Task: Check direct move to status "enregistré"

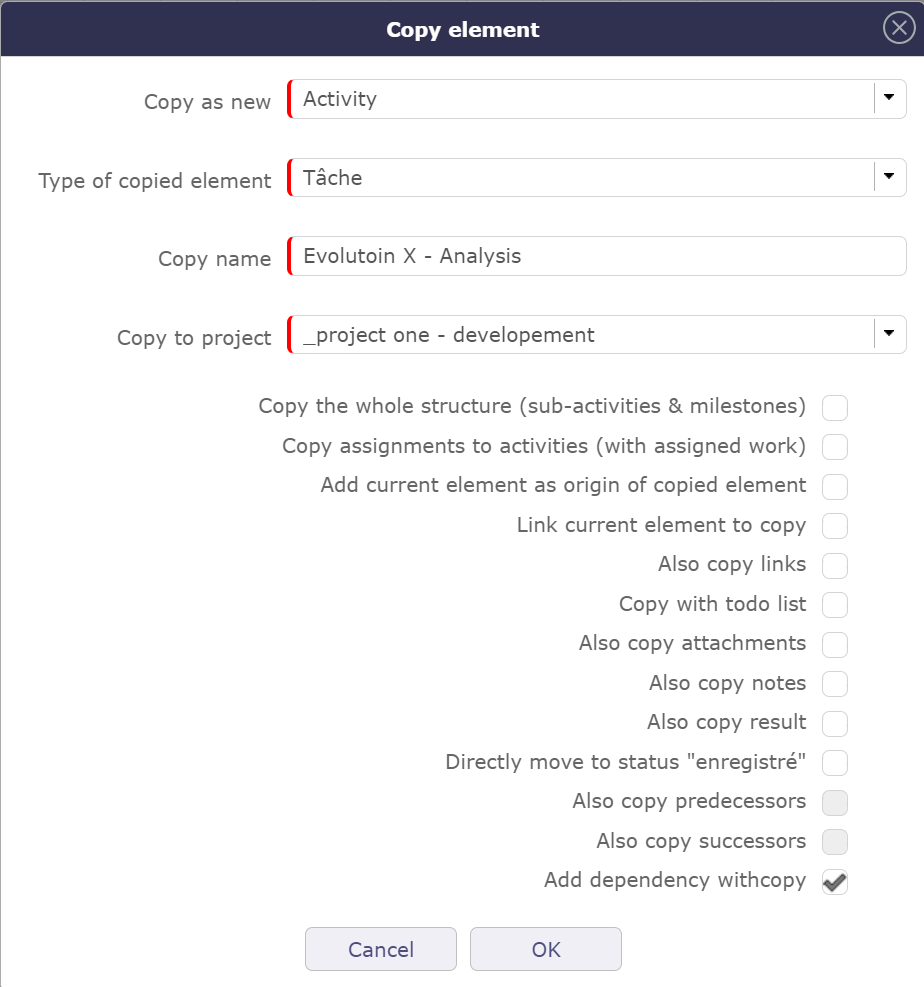Action: pyautogui.click(x=834, y=763)
